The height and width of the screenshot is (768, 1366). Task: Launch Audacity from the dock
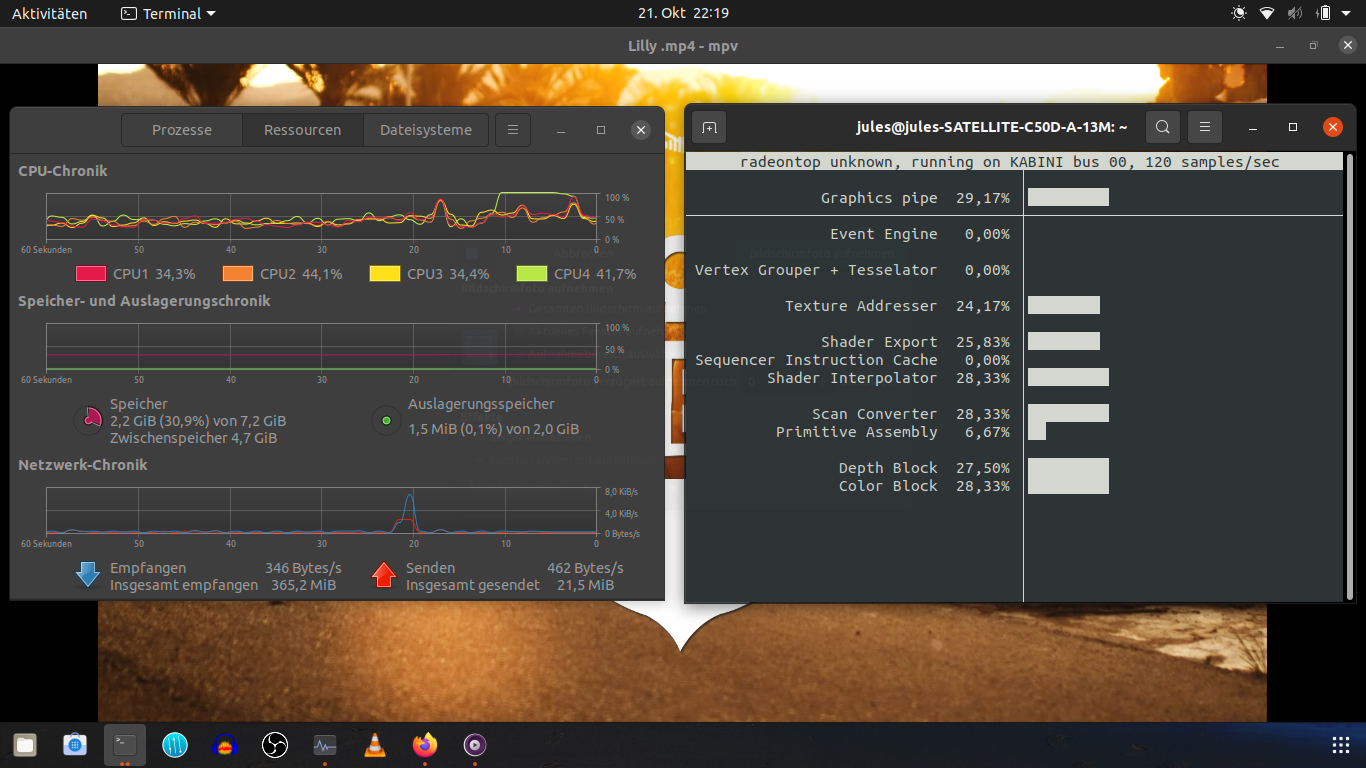click(x=225, y=745)
